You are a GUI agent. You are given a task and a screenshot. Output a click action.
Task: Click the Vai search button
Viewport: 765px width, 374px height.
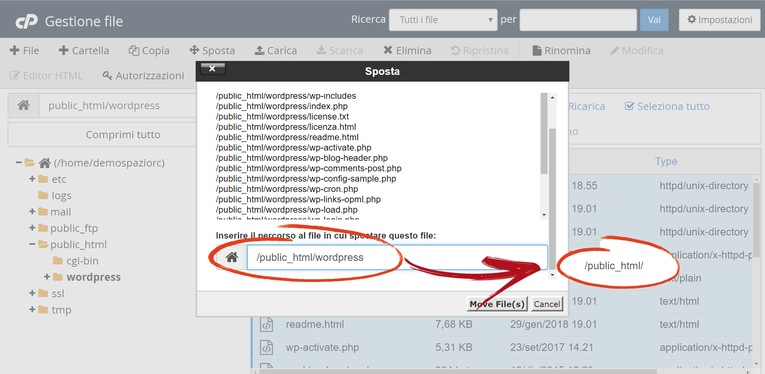coord(654,20)
